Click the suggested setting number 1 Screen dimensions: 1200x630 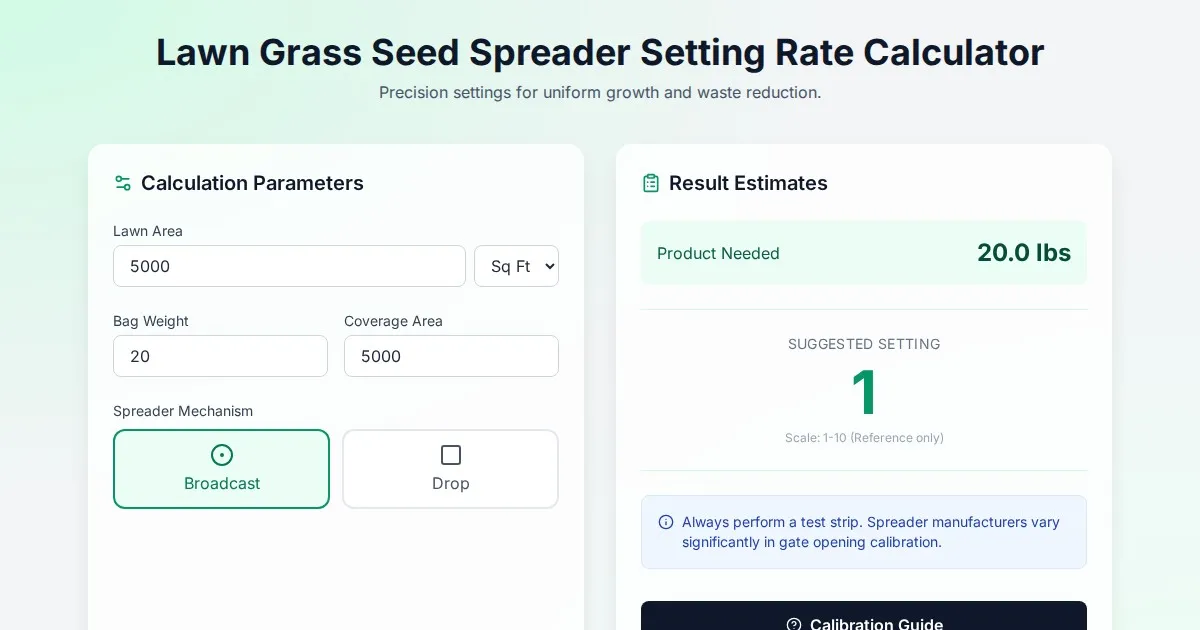864,393
